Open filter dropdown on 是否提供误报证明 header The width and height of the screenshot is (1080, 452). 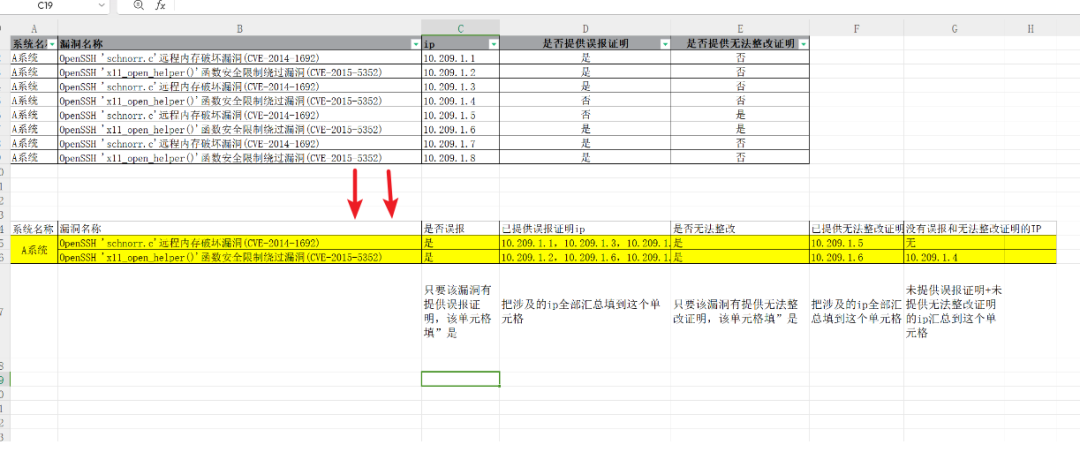(x=665, y=43)
